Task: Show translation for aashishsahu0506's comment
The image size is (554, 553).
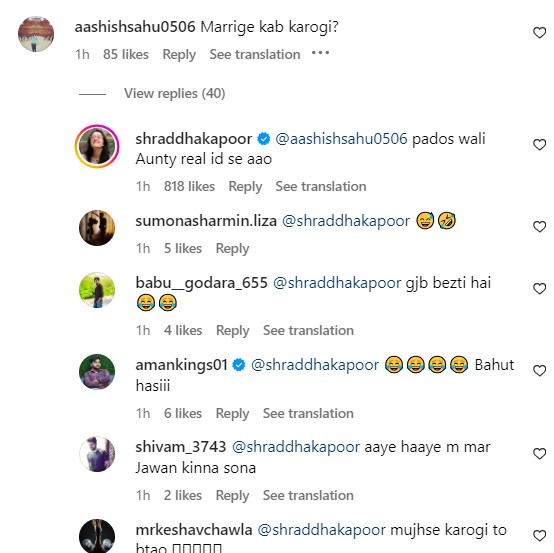Action: pos(255,54)
